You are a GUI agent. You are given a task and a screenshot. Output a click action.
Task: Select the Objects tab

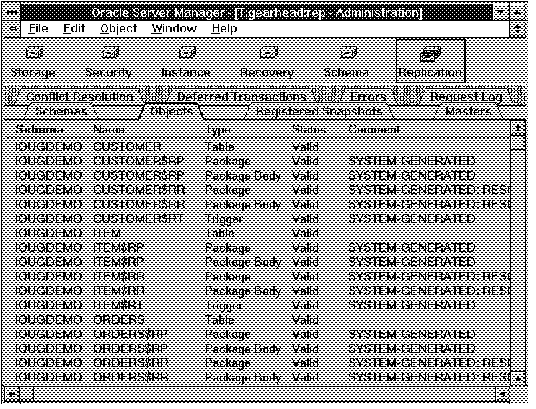tap(172, 111)
